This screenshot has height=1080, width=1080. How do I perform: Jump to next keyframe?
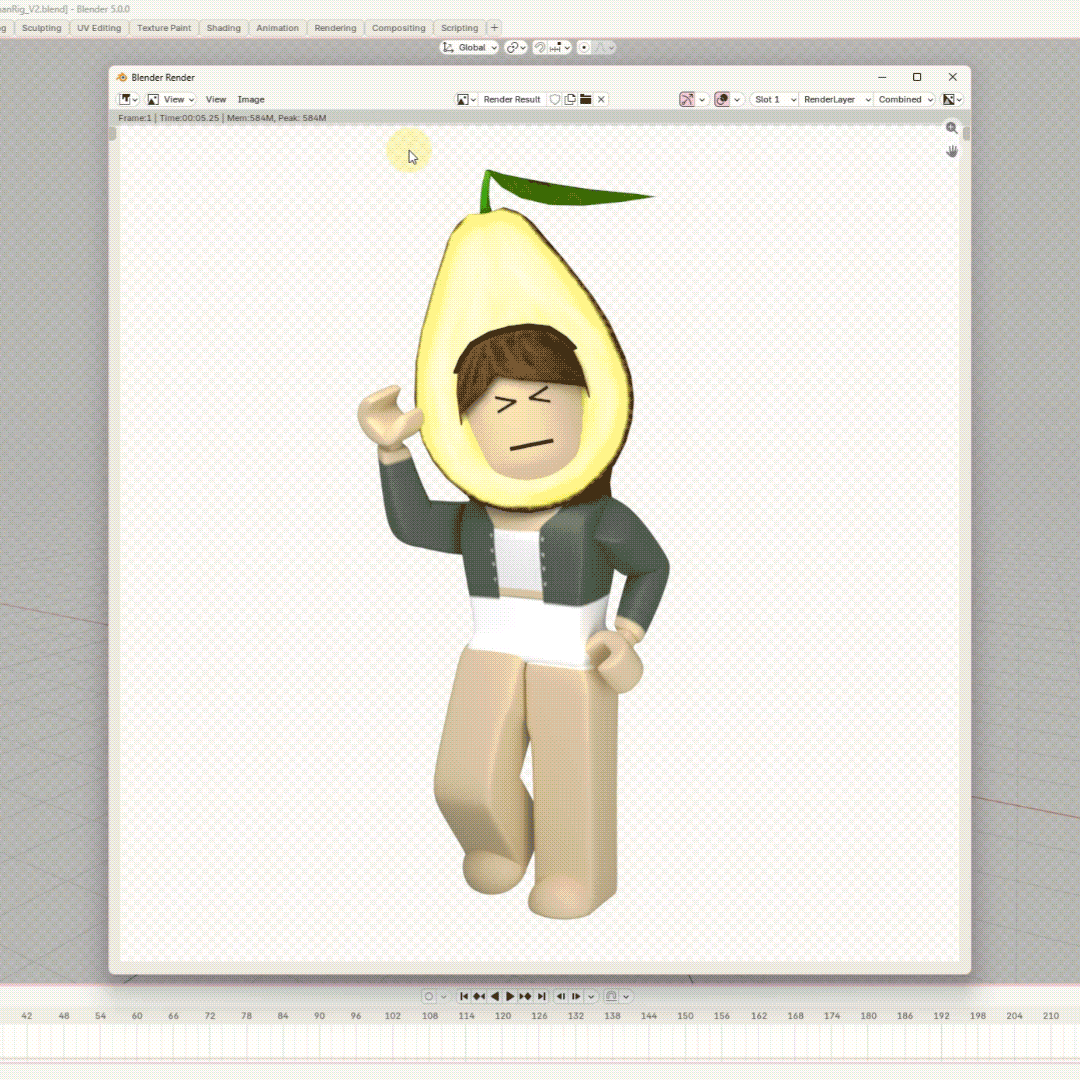click(x=526, y=996)
